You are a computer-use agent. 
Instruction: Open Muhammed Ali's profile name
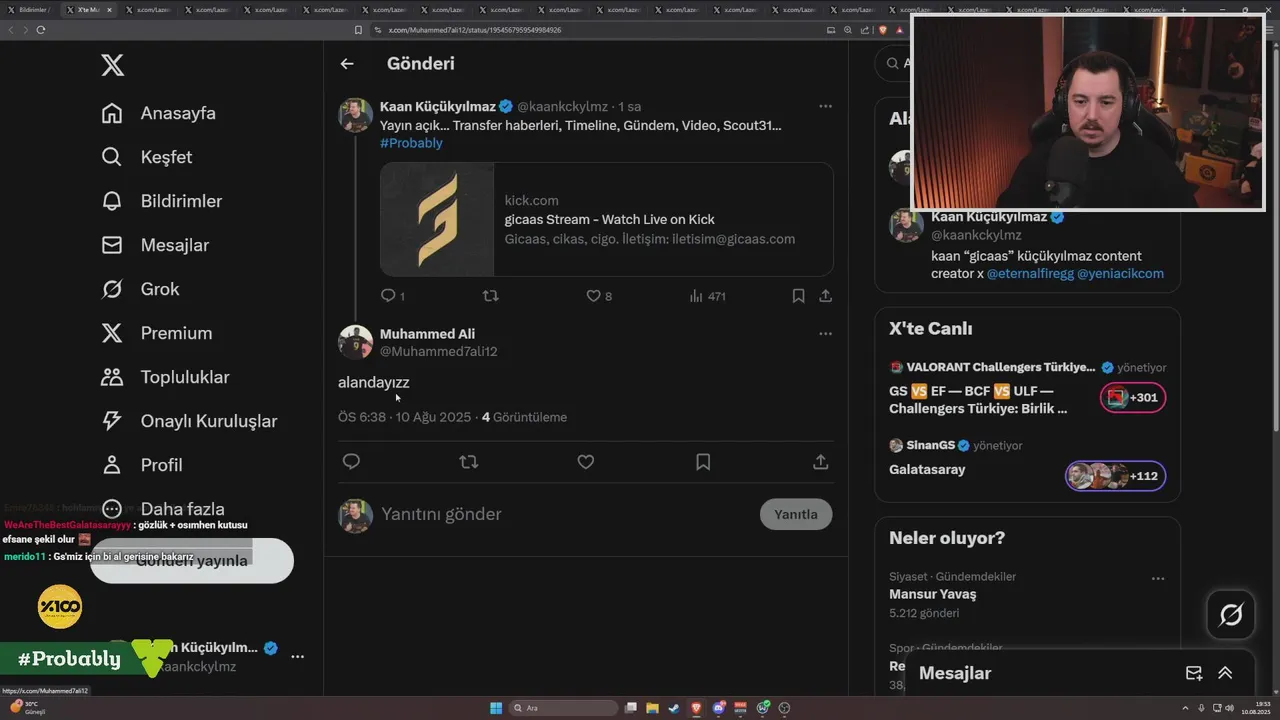click(427, 334)
